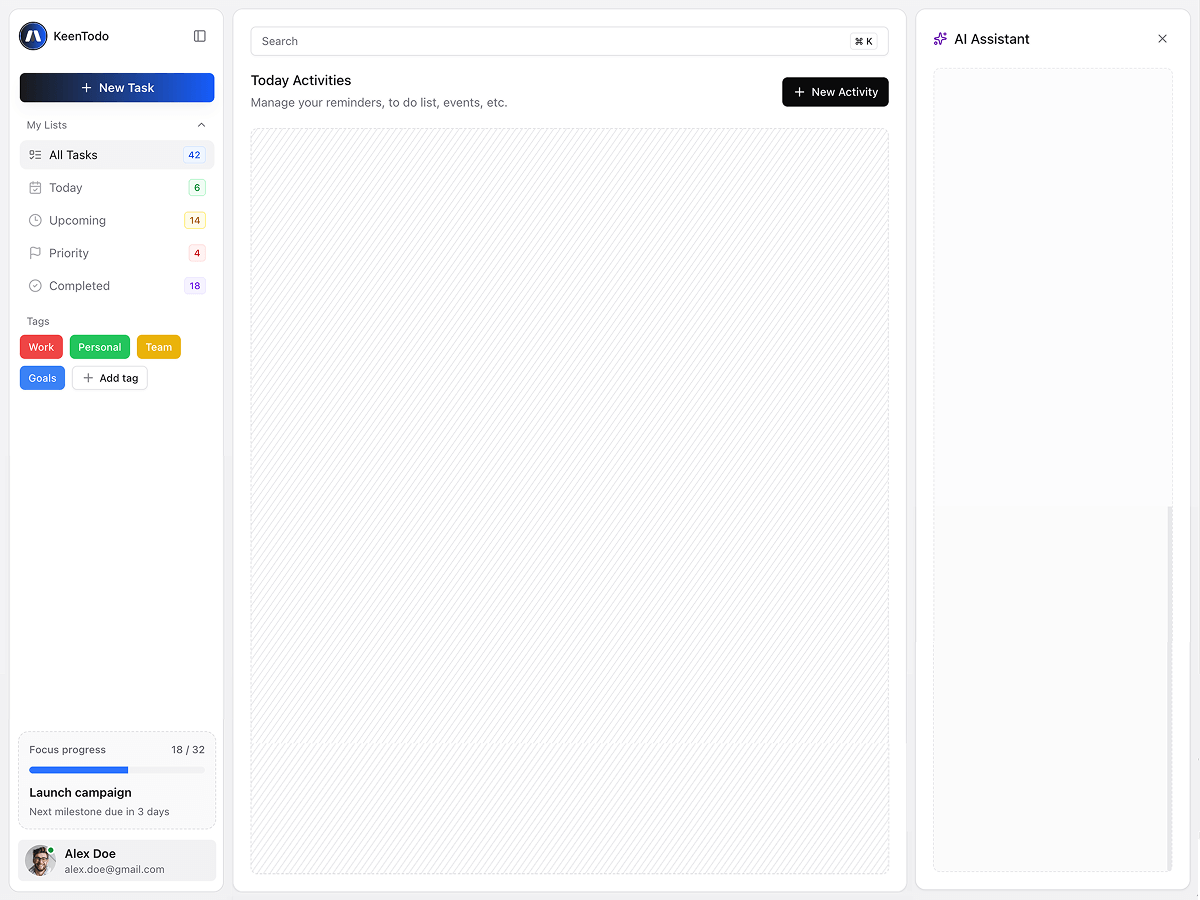The image size is (1200, 900).
Task: Open Alex Doe's profile avatar
Action: point(40,860)
